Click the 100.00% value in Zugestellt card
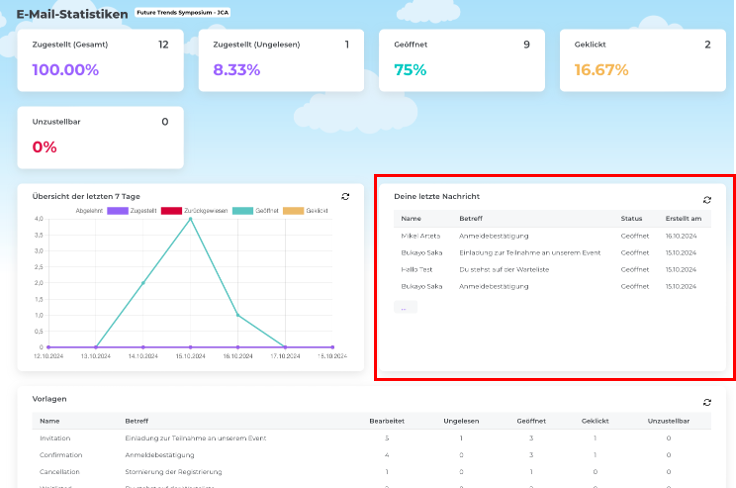The image size is (736, 488). coord(66,70)
